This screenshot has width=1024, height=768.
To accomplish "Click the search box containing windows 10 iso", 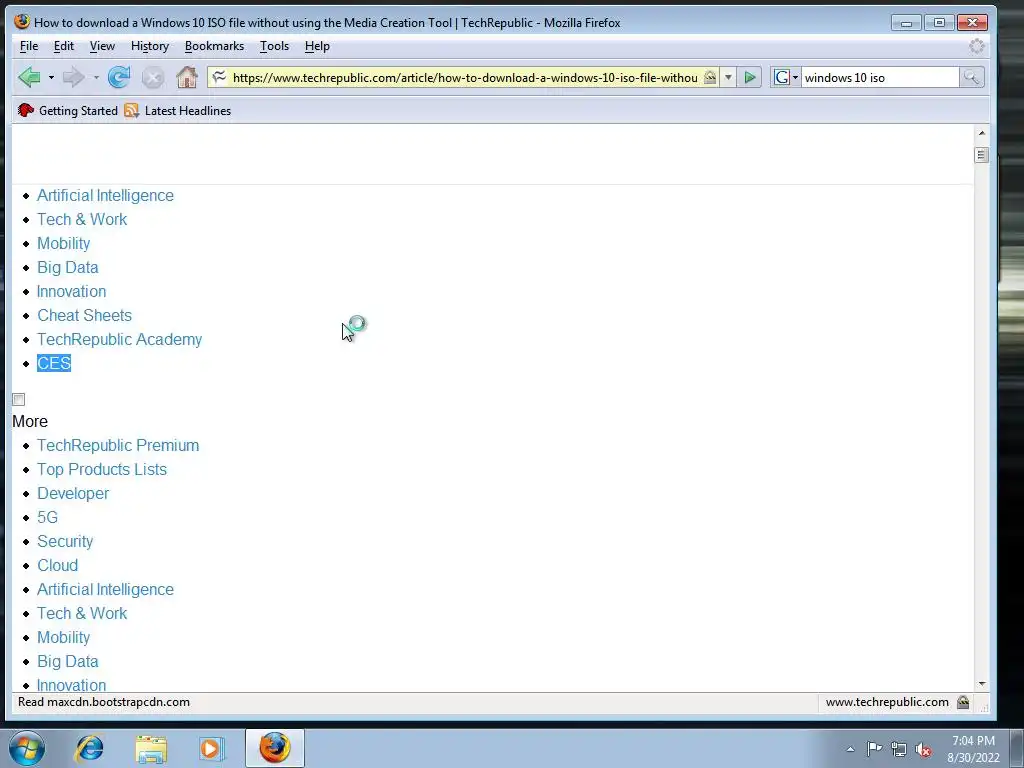I will click(x=880, y=78).
